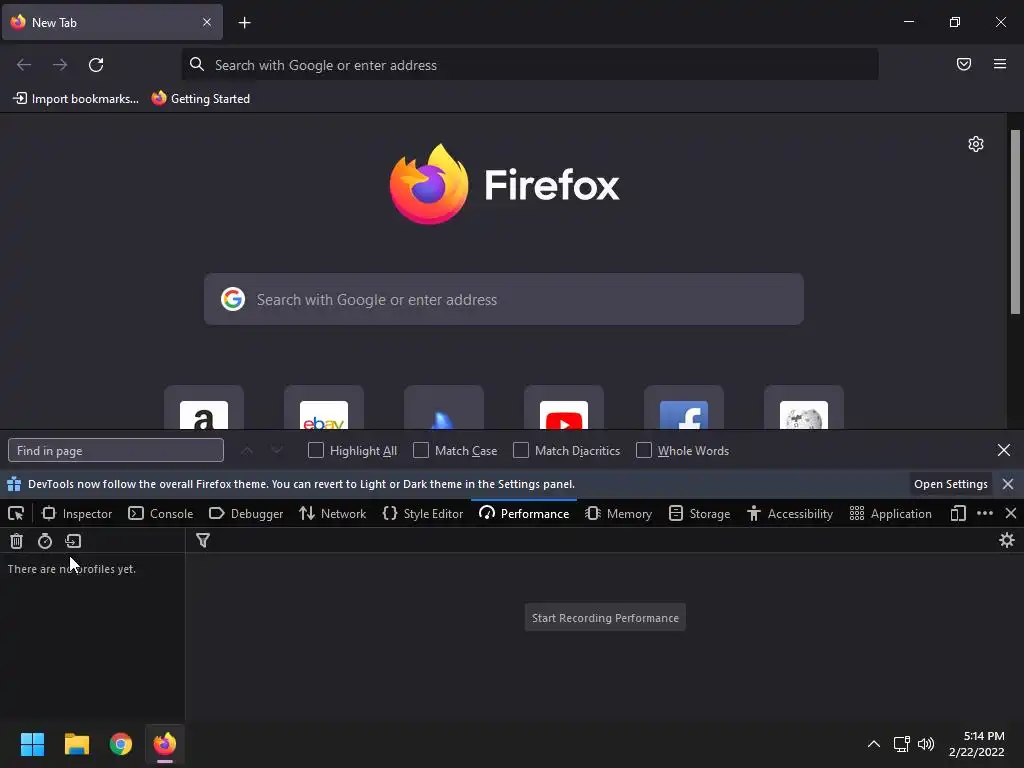Switch to the Memory tab
Viewport: 1024px width, 768px height.
pos(619,514)
